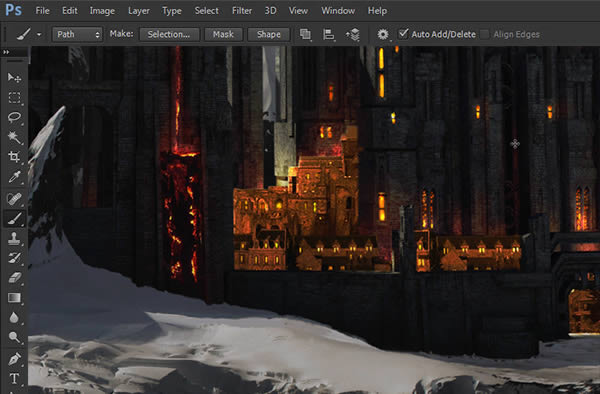Open the View menu

298,11
